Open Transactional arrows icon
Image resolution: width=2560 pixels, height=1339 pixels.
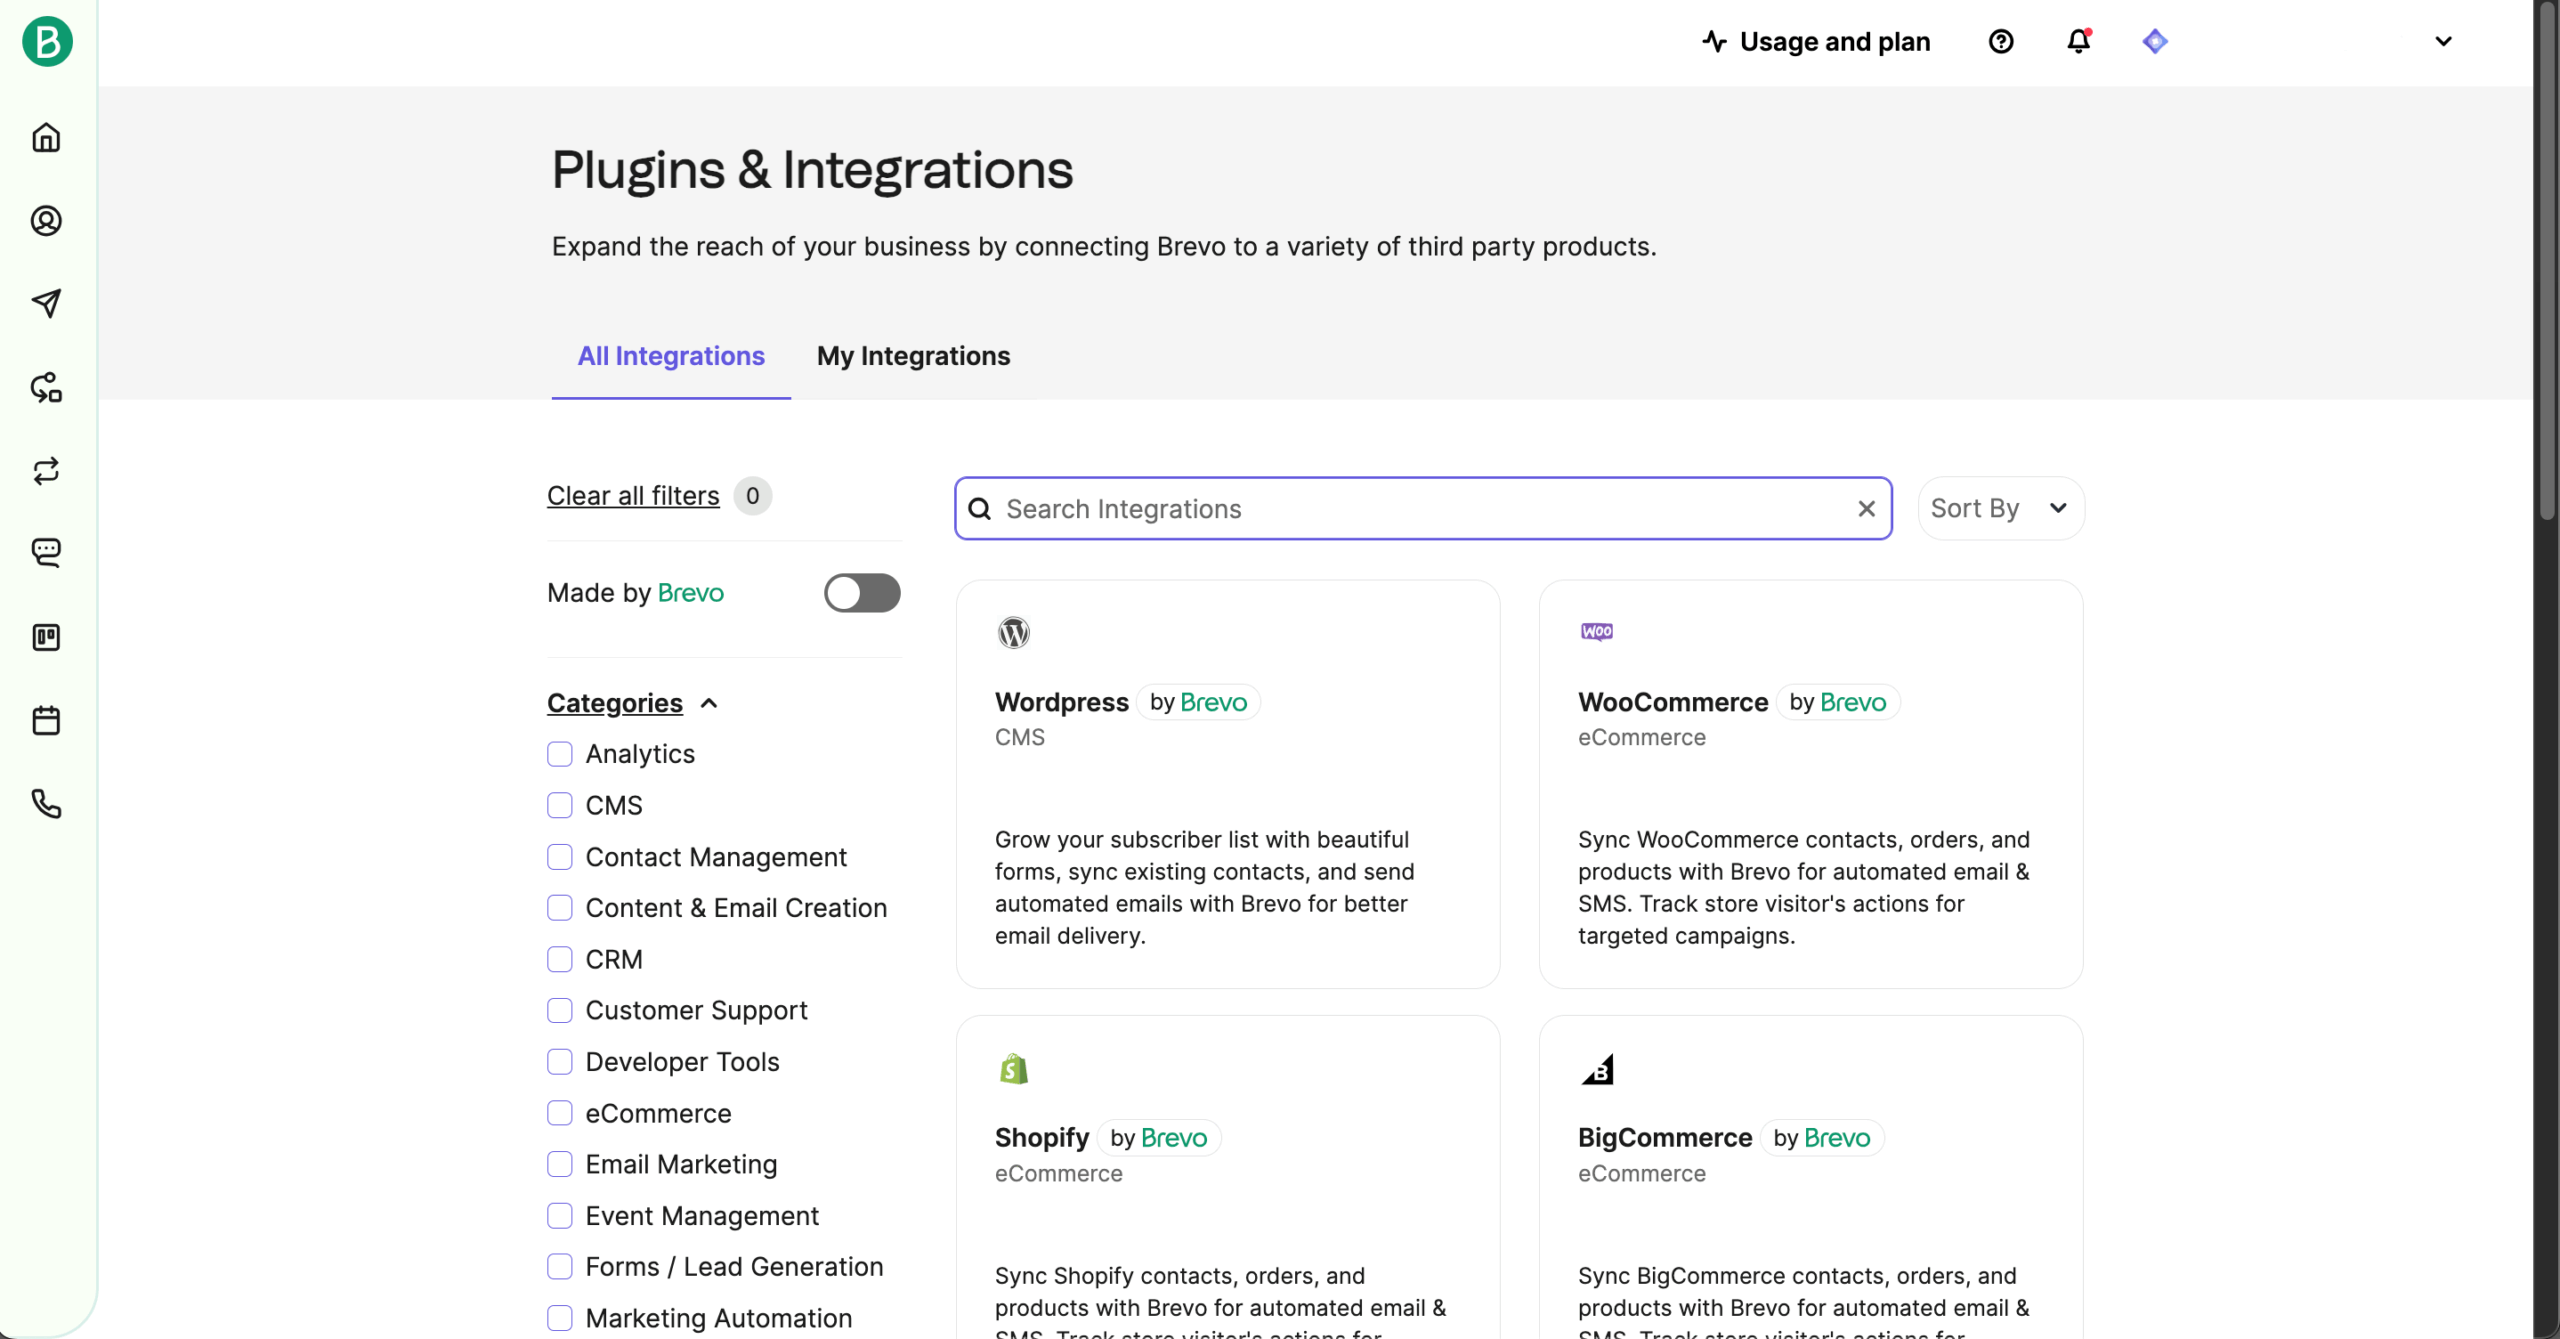click(x=46, y=470)
